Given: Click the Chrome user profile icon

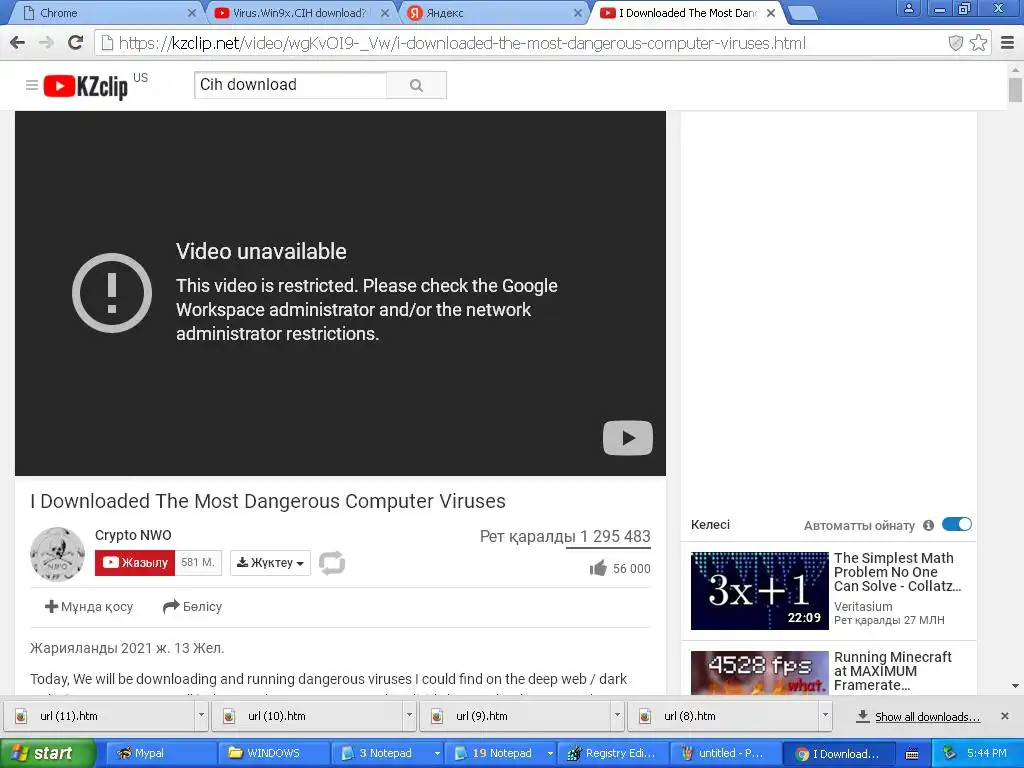Looking at the screenshot, I should [908, 8].
